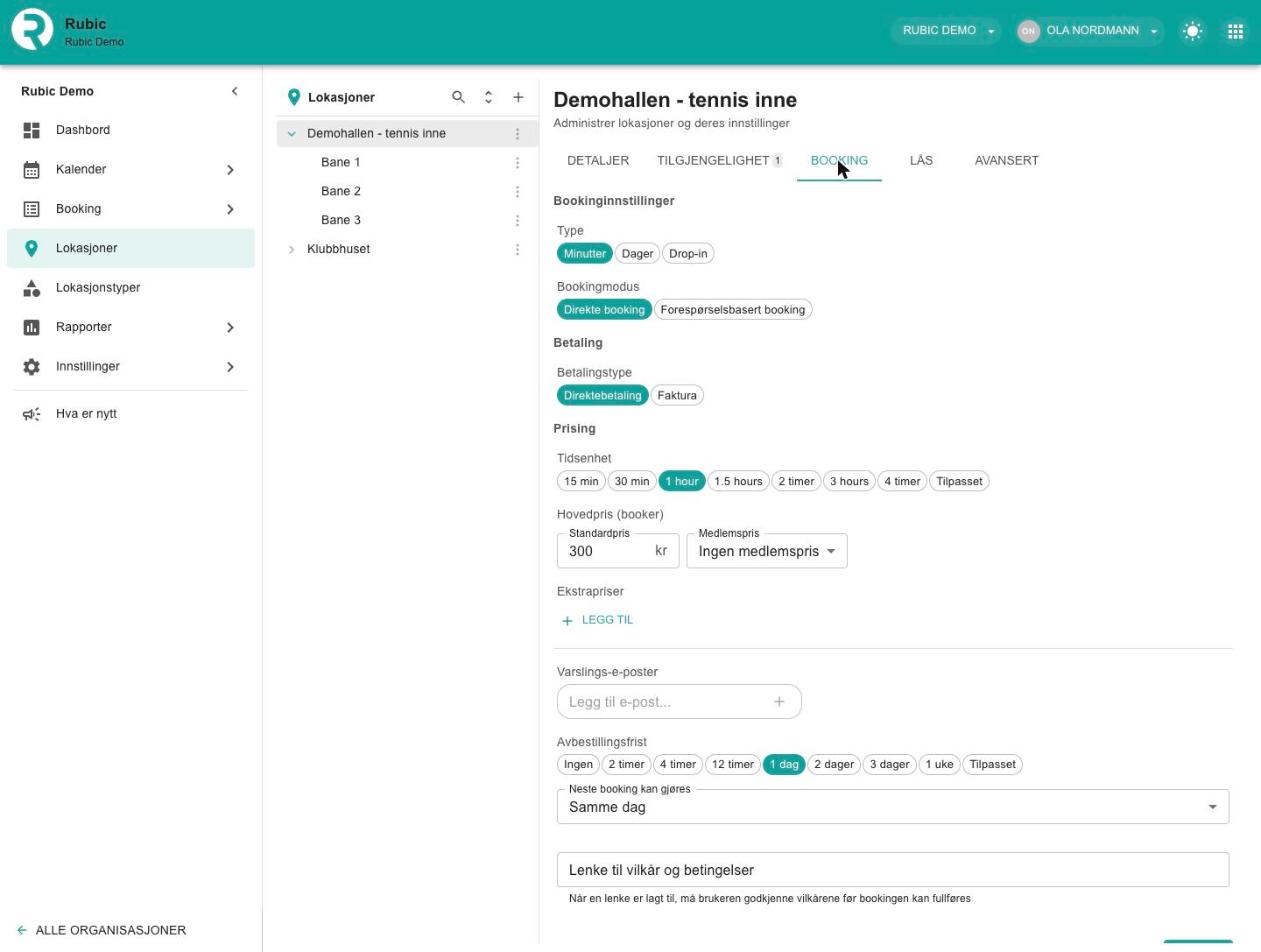Go back to ALLE ORGANISASJONER
This screenshot has height=952, width=1261.
[102, 930]
